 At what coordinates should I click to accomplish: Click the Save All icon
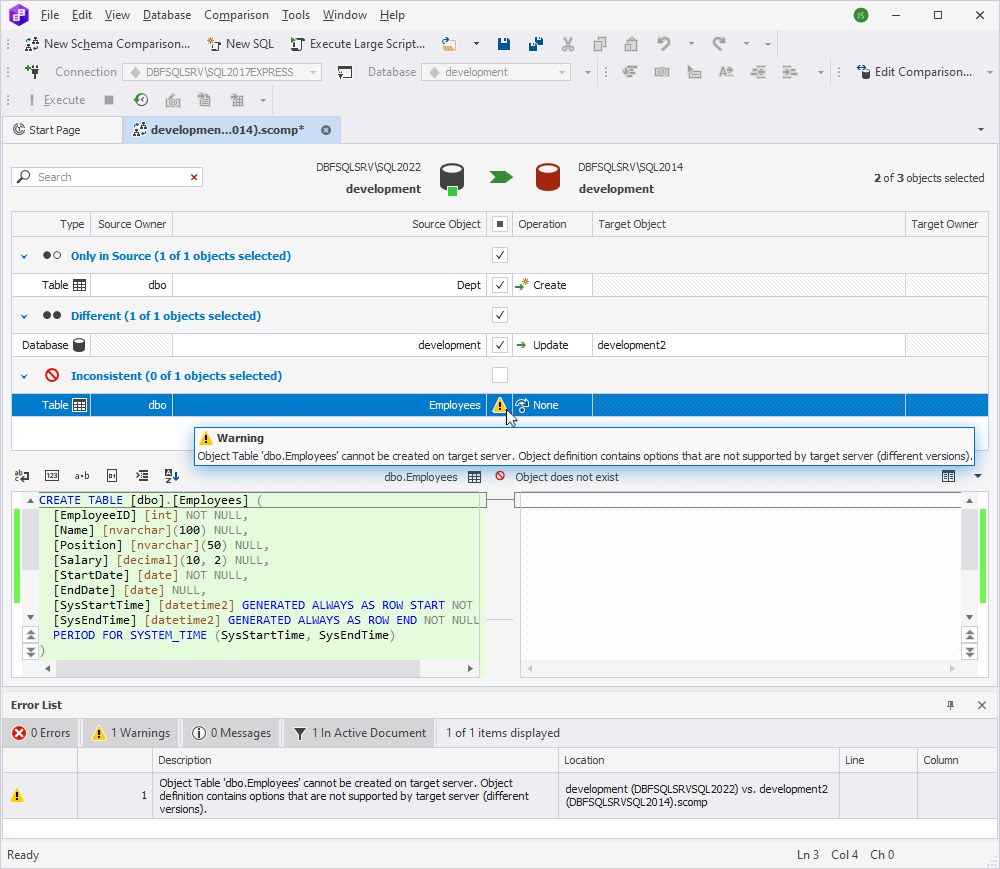pos(536,44)
